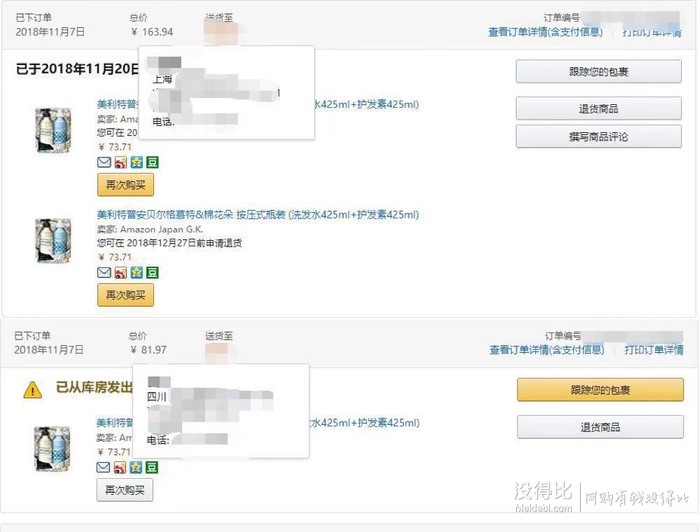The image size is (700, 532).
Task: Click email share icon under first product
Action: pyautogui.click(x=104, y=162)
